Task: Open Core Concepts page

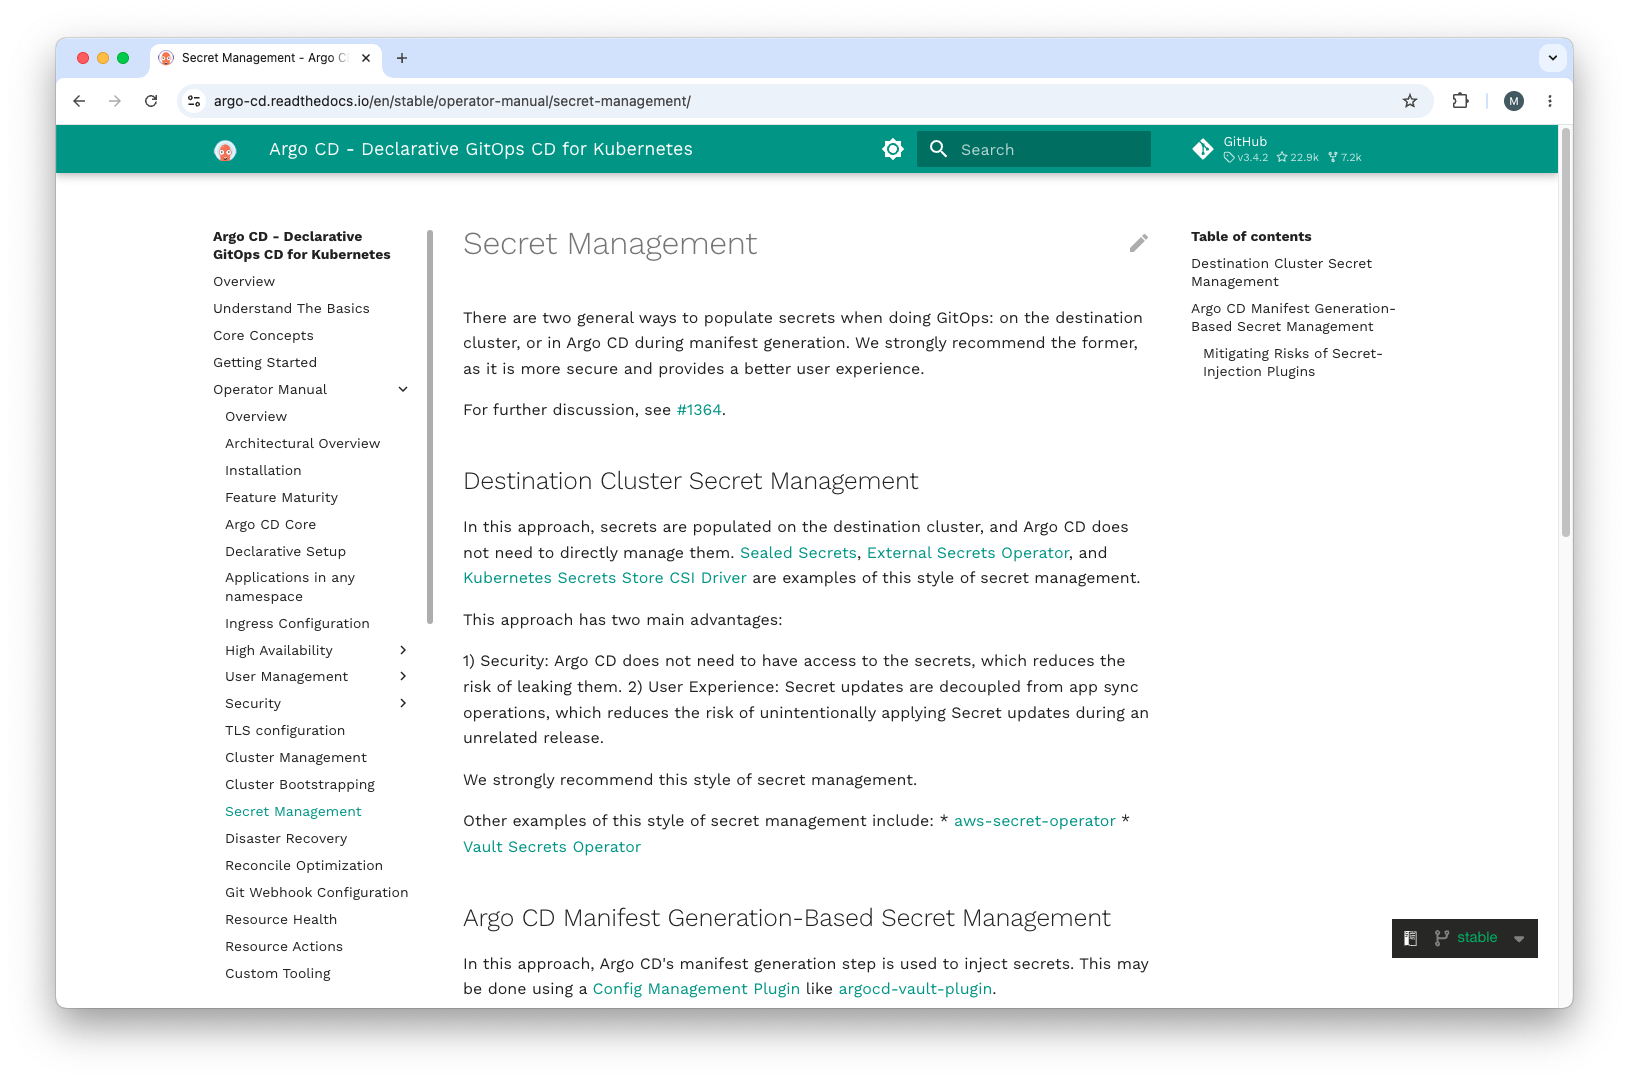Action: click(x=263, y=335)
